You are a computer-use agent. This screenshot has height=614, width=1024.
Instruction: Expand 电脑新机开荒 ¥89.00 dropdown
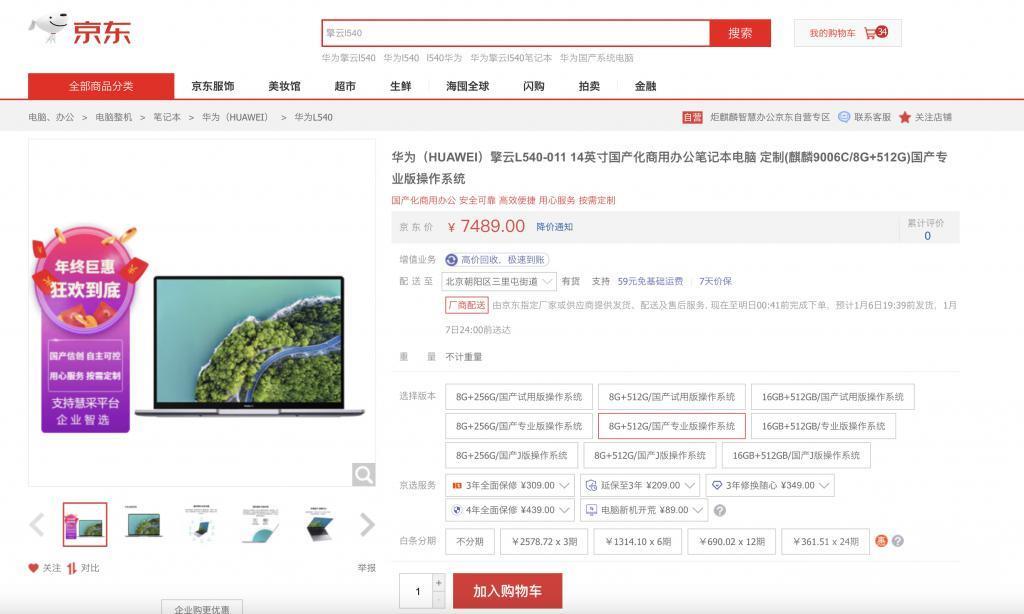point(644,510)
